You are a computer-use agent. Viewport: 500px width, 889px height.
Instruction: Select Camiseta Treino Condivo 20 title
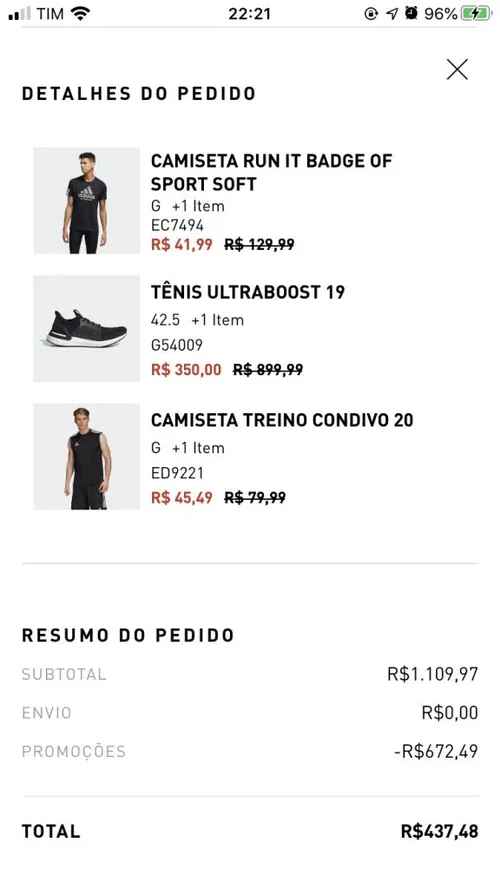[x=282, y=420]
